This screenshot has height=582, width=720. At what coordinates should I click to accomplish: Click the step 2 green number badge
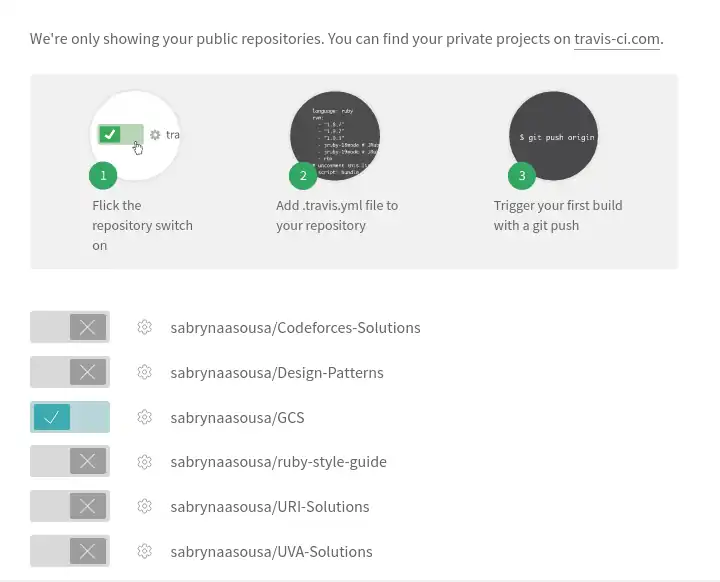[304, 176]
